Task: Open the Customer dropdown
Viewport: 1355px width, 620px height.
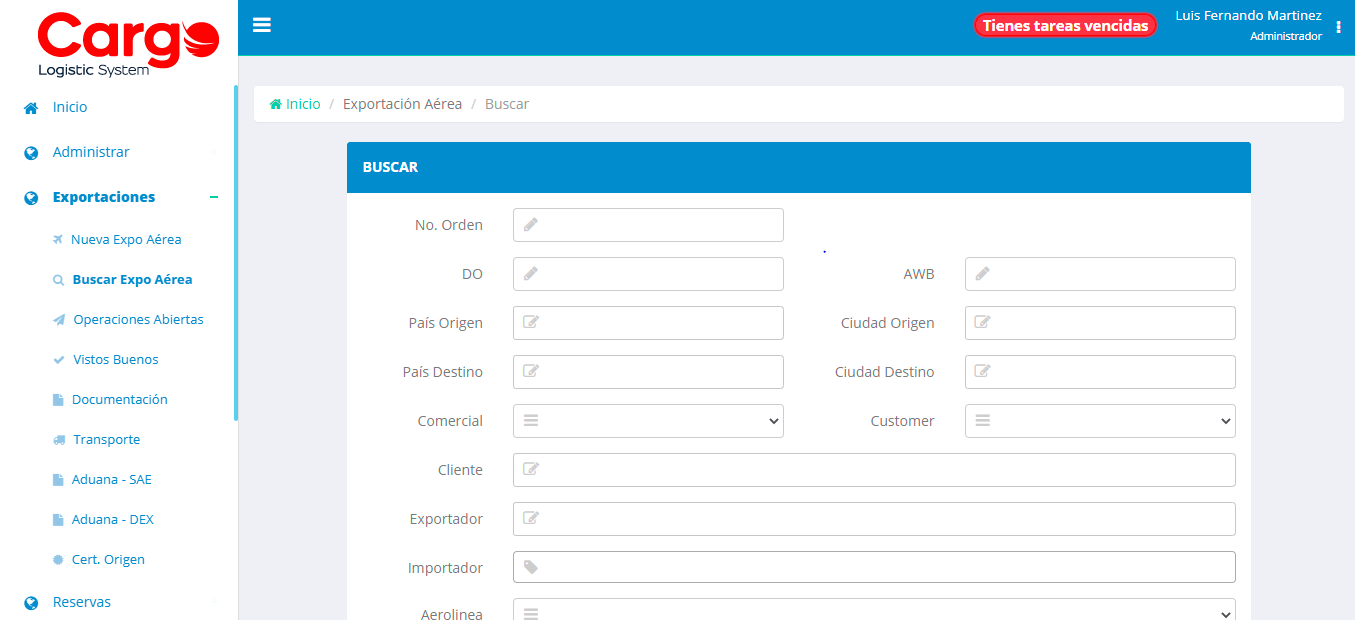Action: pos(1099,421)
